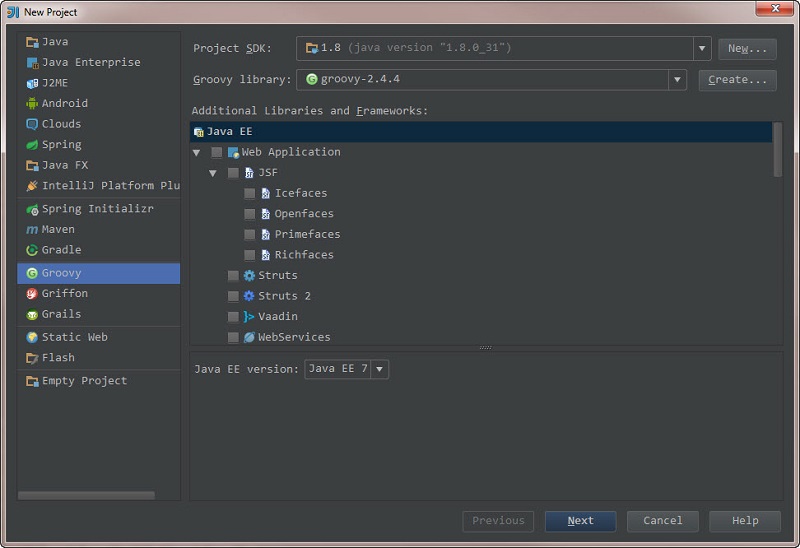
Task: Click the Empty Project folder icon
Action: (x=32, y=381)
